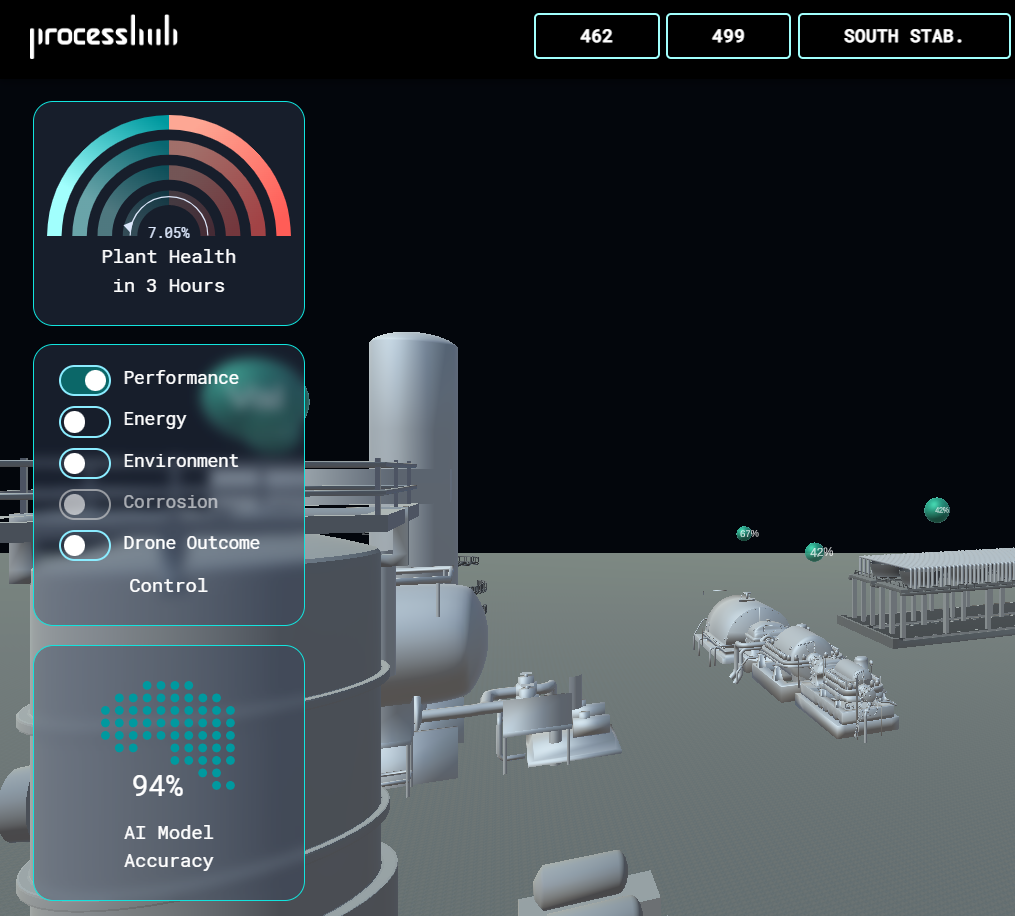The width and height of the screenshot is (1015, 916).
Task: Click the Plant Health in 3 Hours caption
Action: click(x=169, y=271)
